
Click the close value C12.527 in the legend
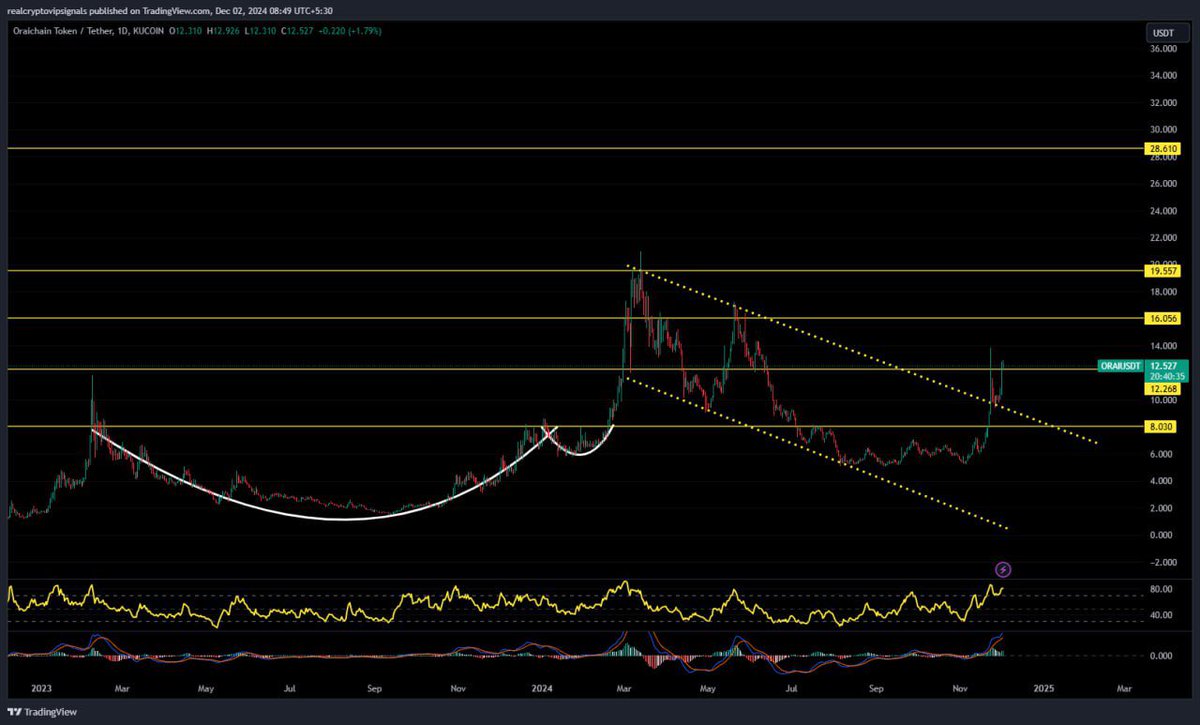click(x=298, y=32)
